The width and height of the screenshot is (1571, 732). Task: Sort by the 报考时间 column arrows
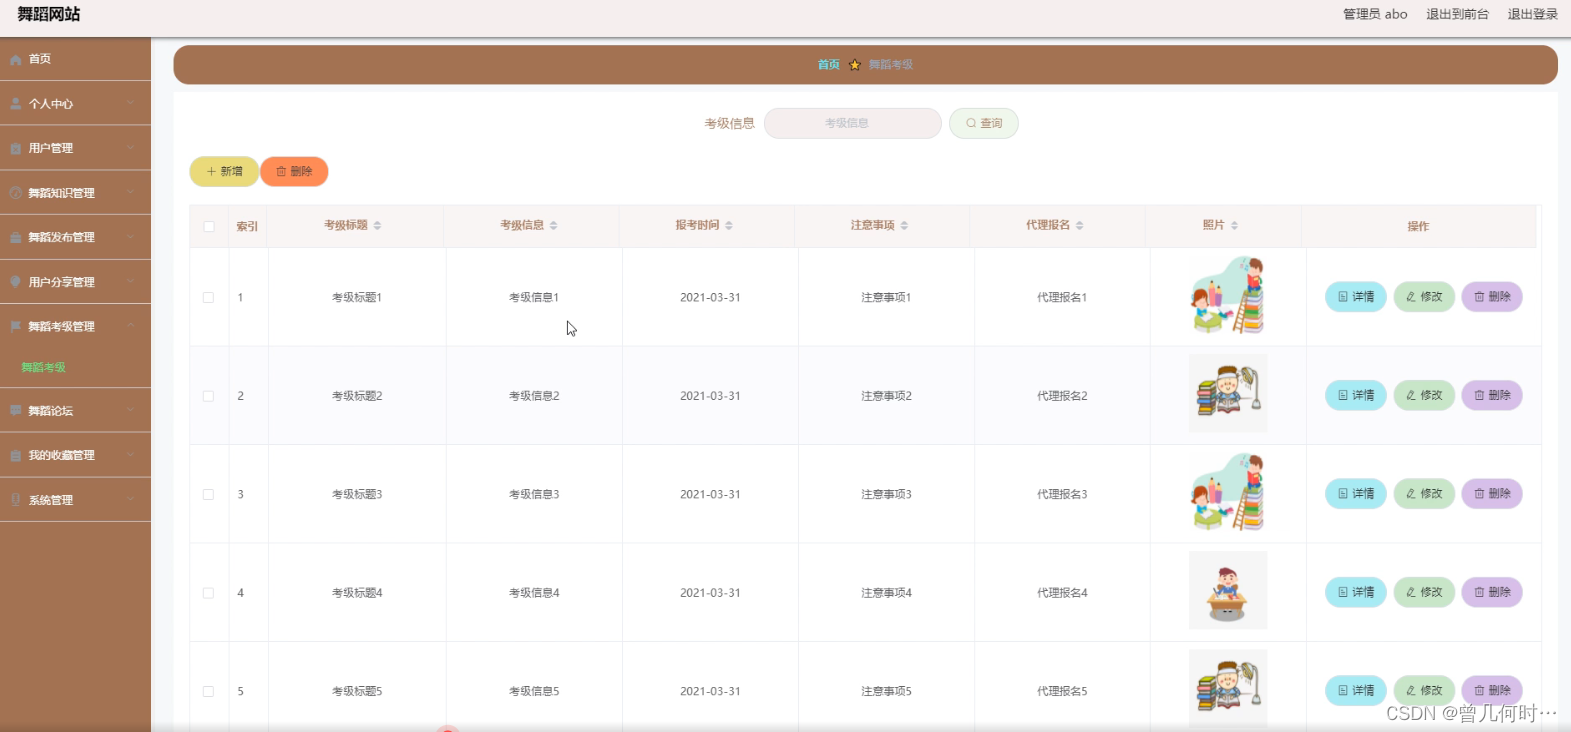pyautogui.click(x=729, y=226)
